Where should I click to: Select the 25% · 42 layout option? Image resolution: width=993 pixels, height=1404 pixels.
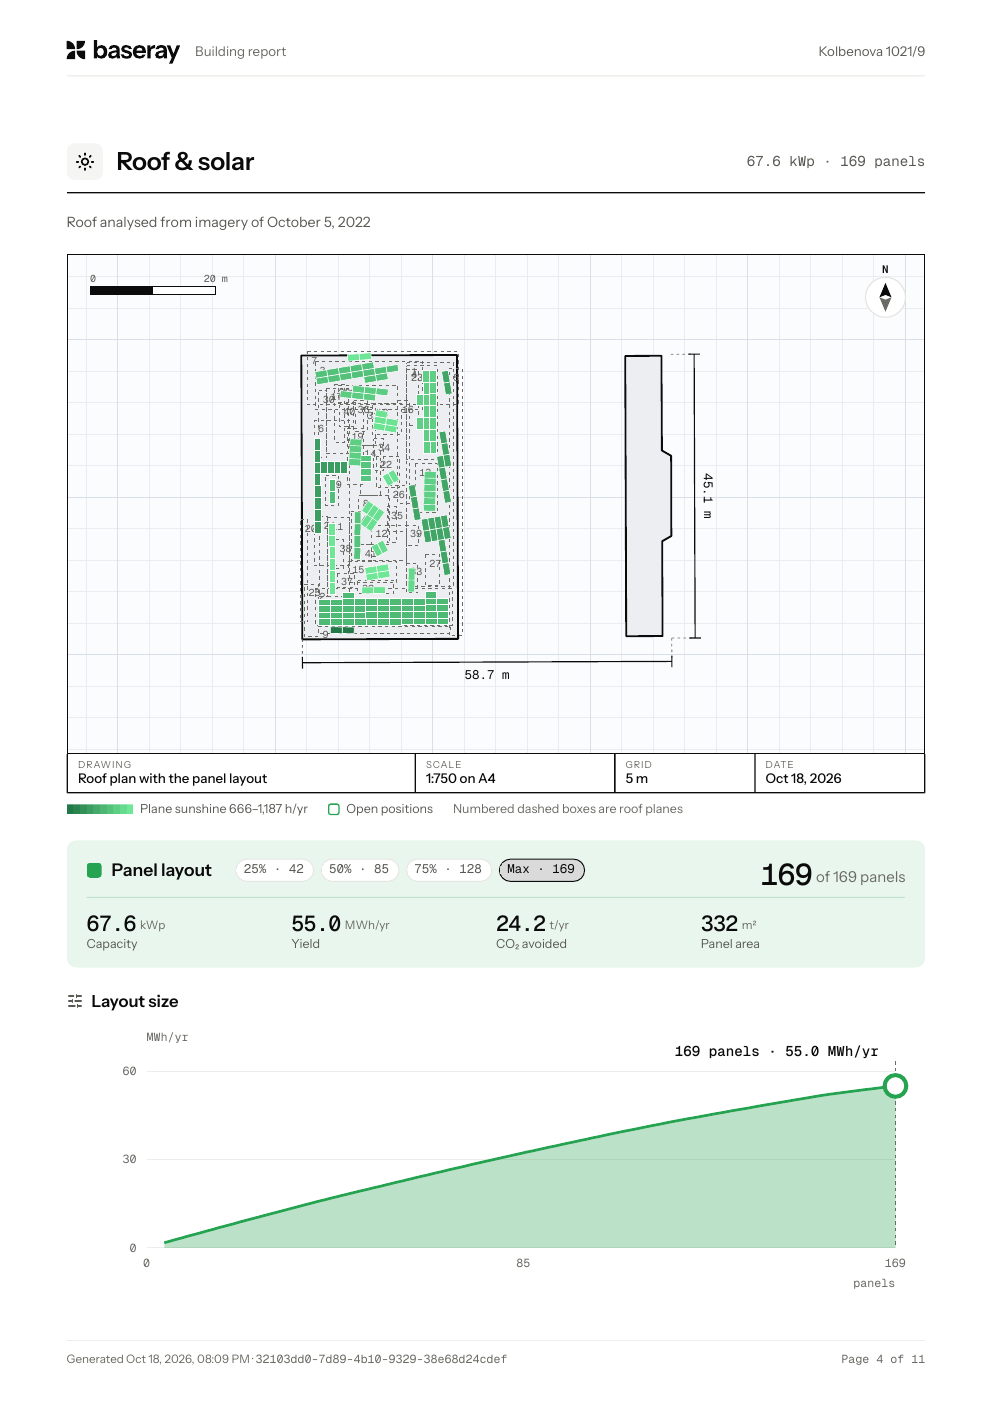coord(274,870)
